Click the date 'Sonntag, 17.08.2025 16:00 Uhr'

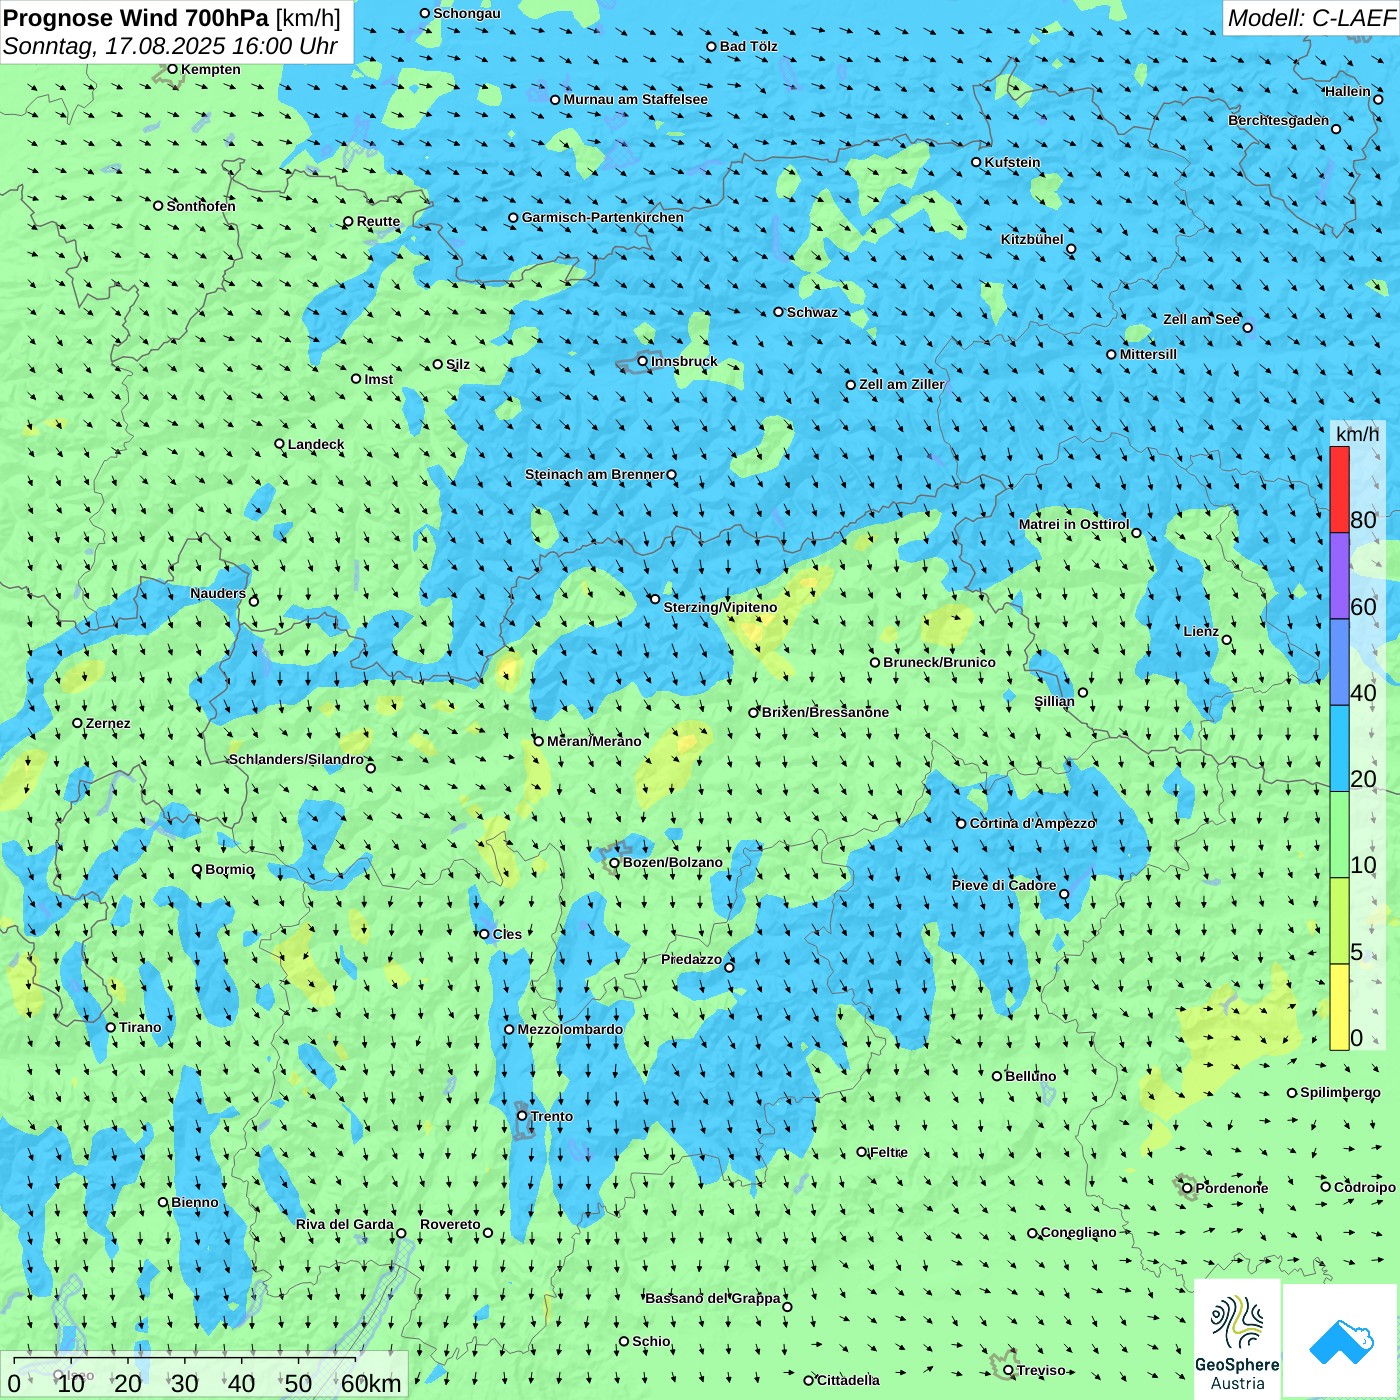[x=170, y=46]
